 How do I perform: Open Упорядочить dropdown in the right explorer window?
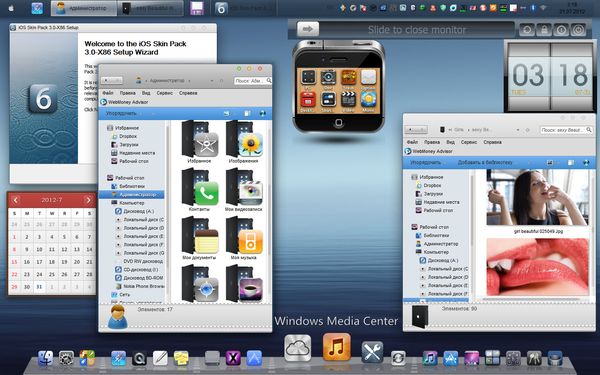(429, 163)
